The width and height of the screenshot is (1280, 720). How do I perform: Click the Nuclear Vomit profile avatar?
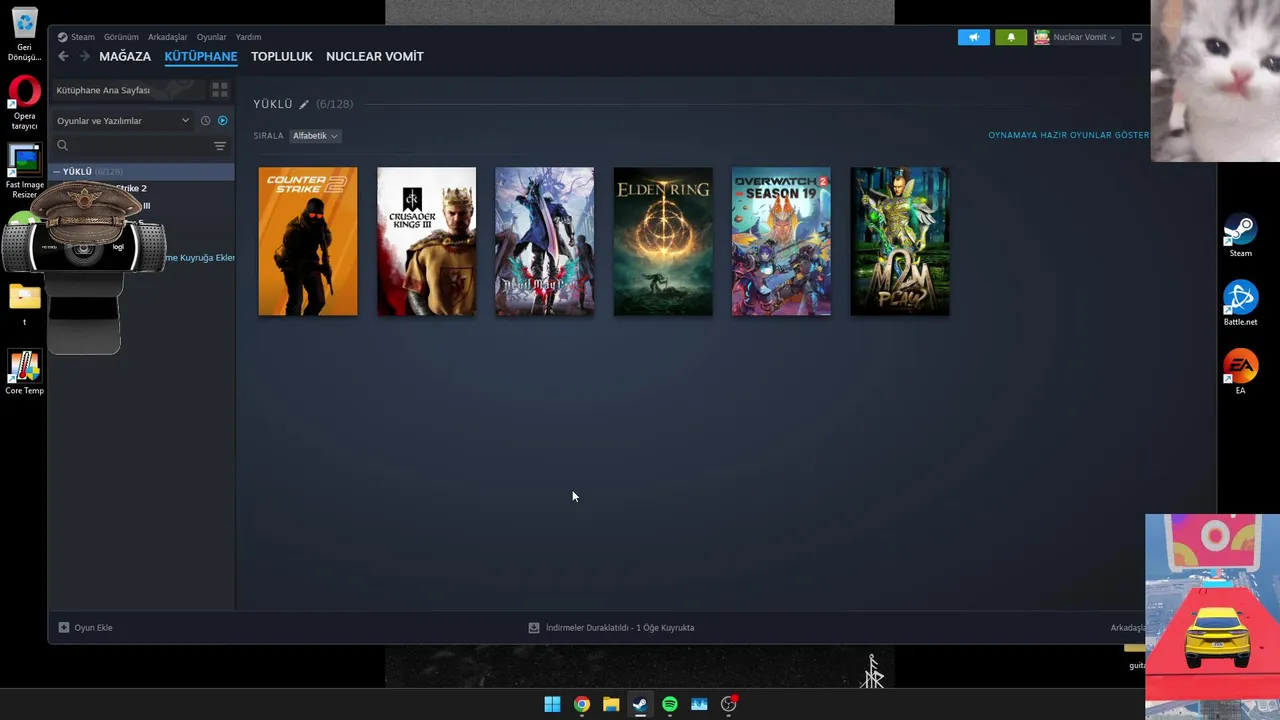pos(1042,37)
